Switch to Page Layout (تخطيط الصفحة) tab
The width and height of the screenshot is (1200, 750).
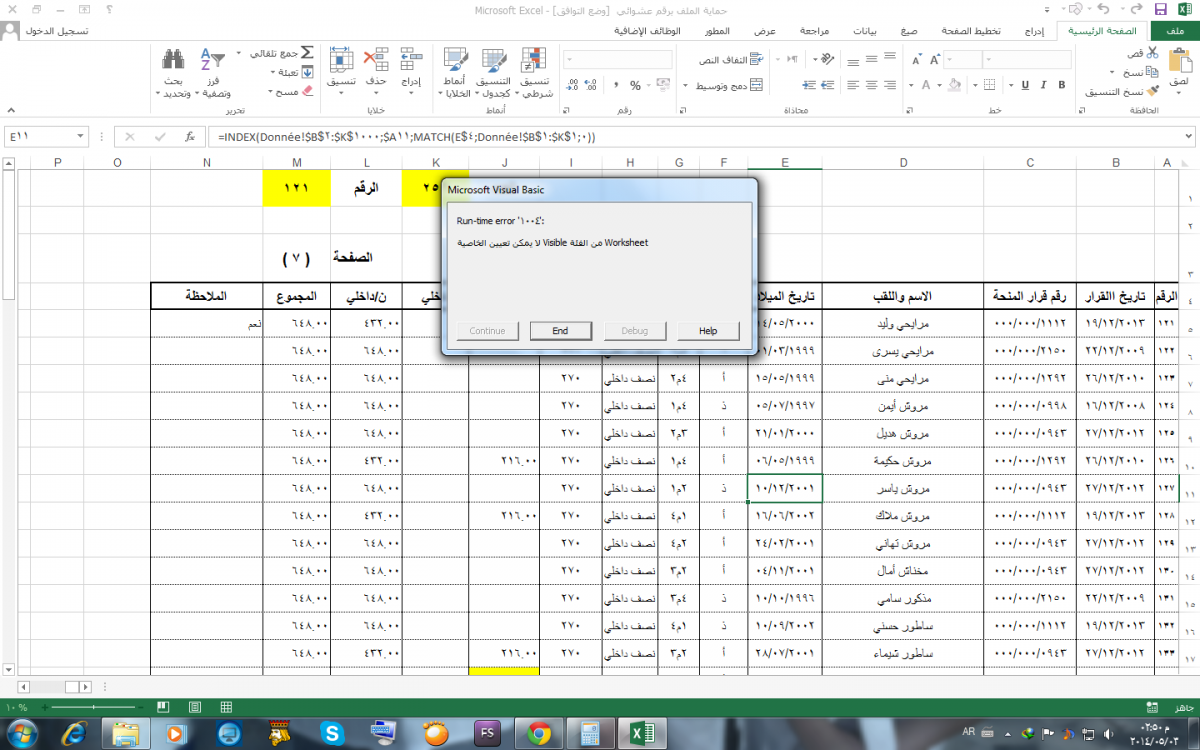pyautogui.click(x=970, y=31)
